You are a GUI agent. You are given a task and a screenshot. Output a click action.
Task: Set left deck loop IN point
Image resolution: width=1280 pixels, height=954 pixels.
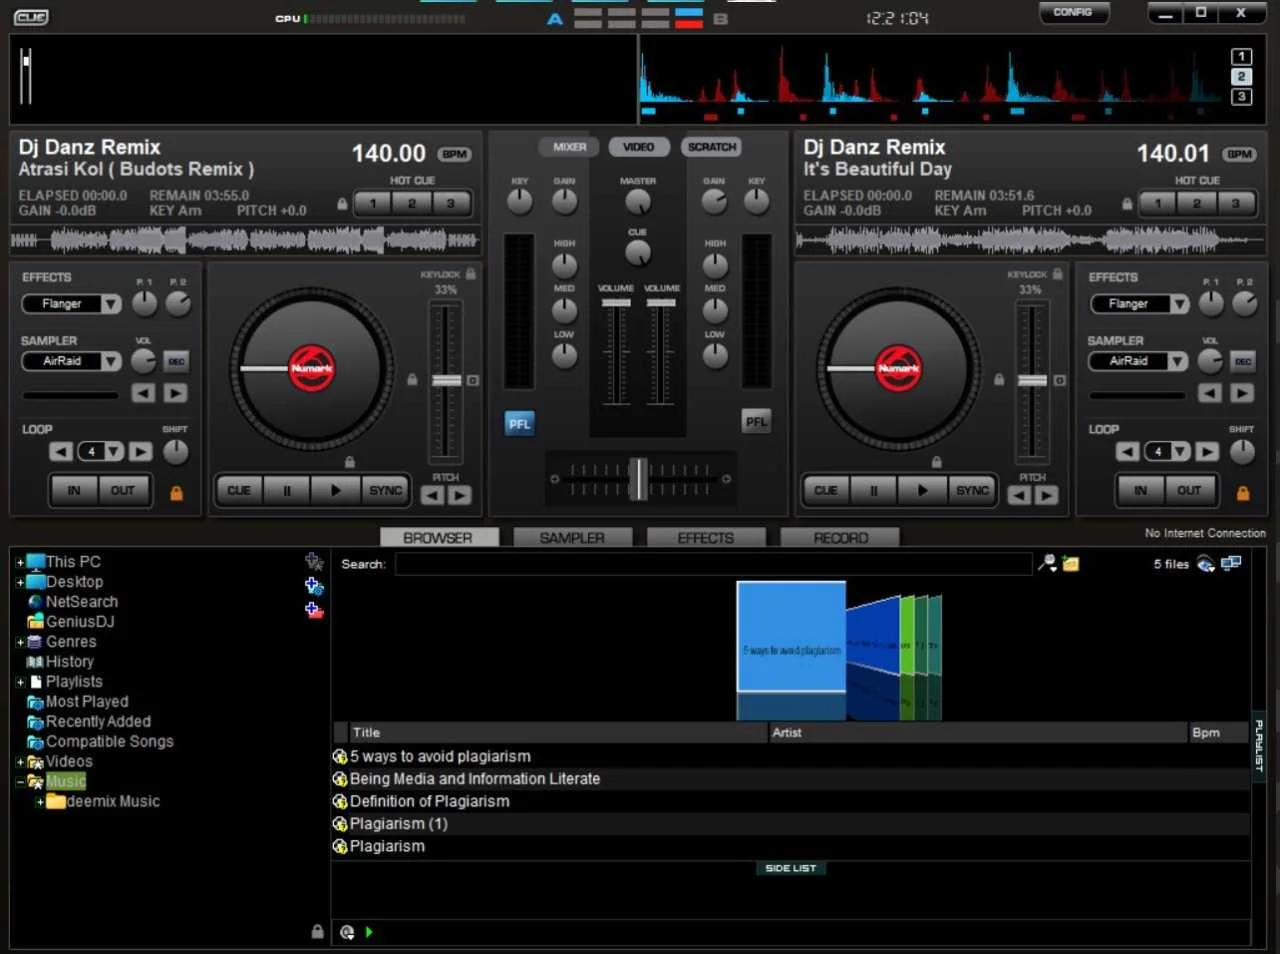[x=74, y=491]
